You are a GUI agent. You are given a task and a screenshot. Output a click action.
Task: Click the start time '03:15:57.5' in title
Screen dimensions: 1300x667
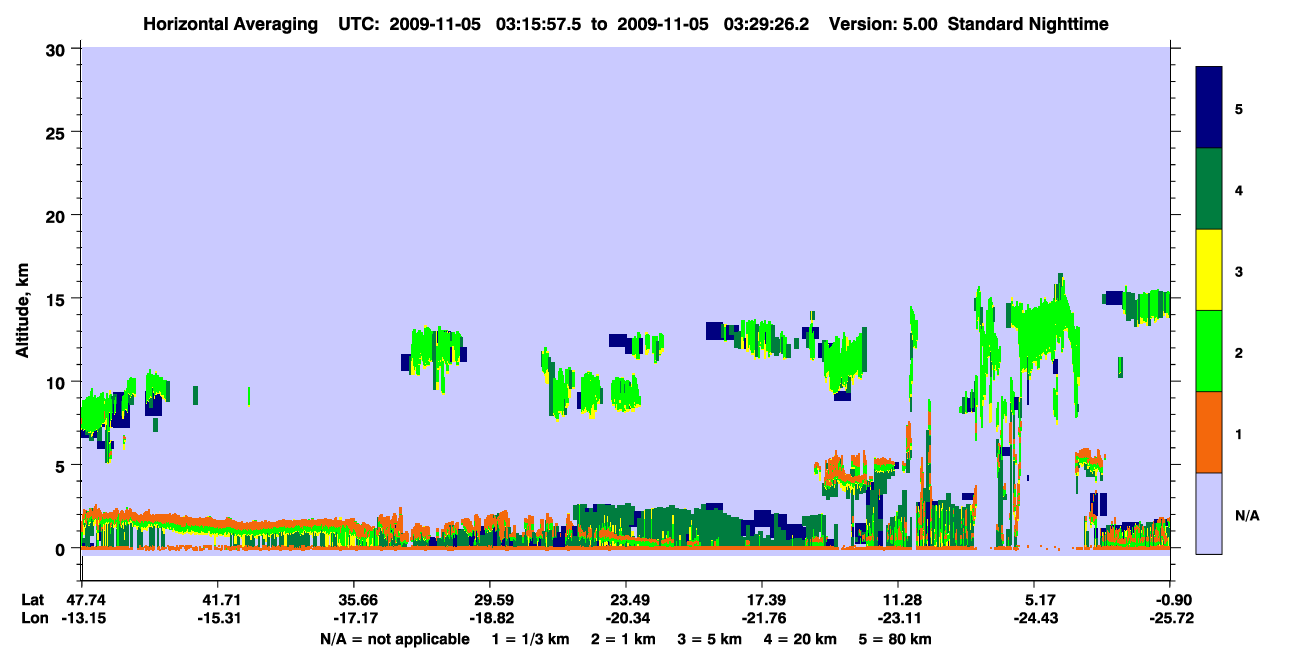coord(540,23)
